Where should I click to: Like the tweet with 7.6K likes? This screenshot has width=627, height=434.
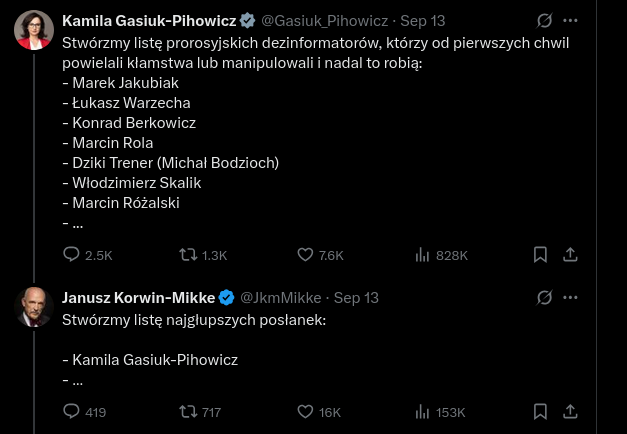pyautogui.click(x=307, y=255)
